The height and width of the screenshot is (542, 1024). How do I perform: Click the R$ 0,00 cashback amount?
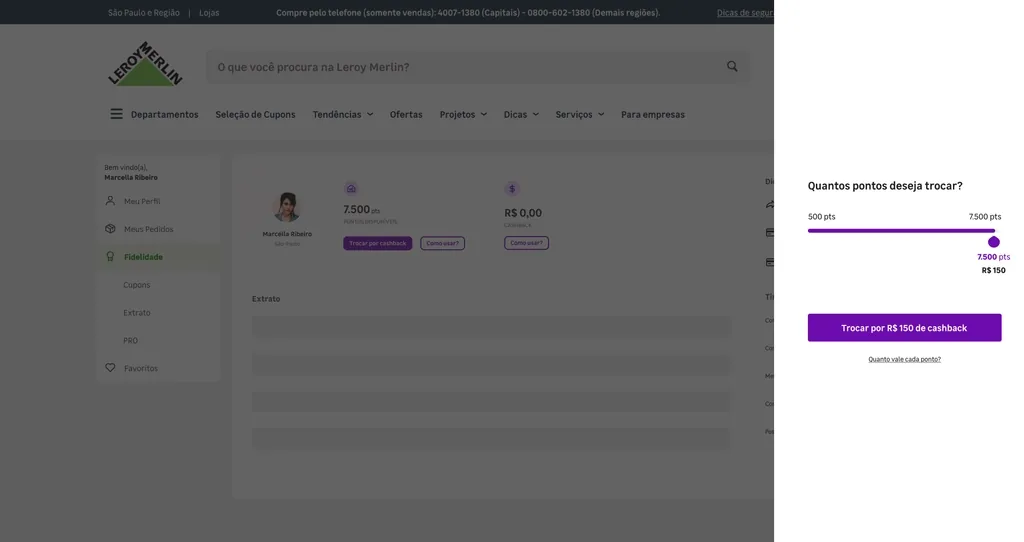[523, 213]
